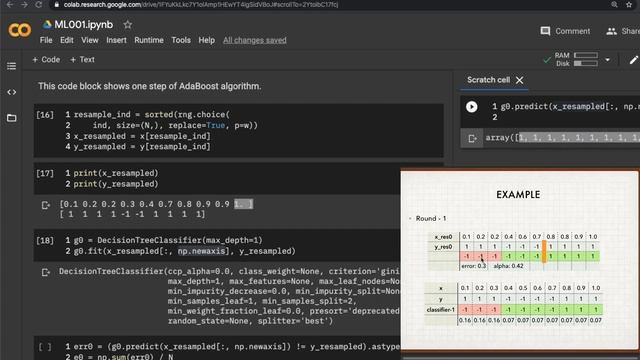Star the ML001.ipynb notebook
This screenshot has height=360, width=640.
[127, 24]
